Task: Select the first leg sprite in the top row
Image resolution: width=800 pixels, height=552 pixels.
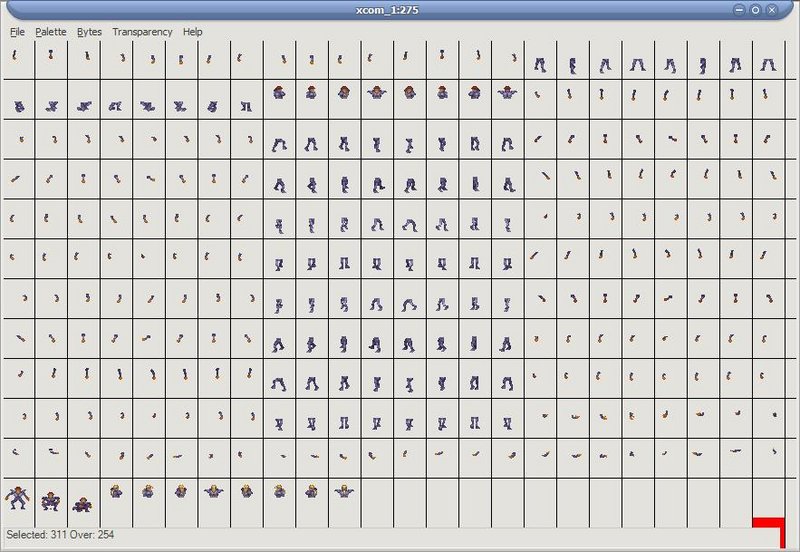Action: click(540, 65)
